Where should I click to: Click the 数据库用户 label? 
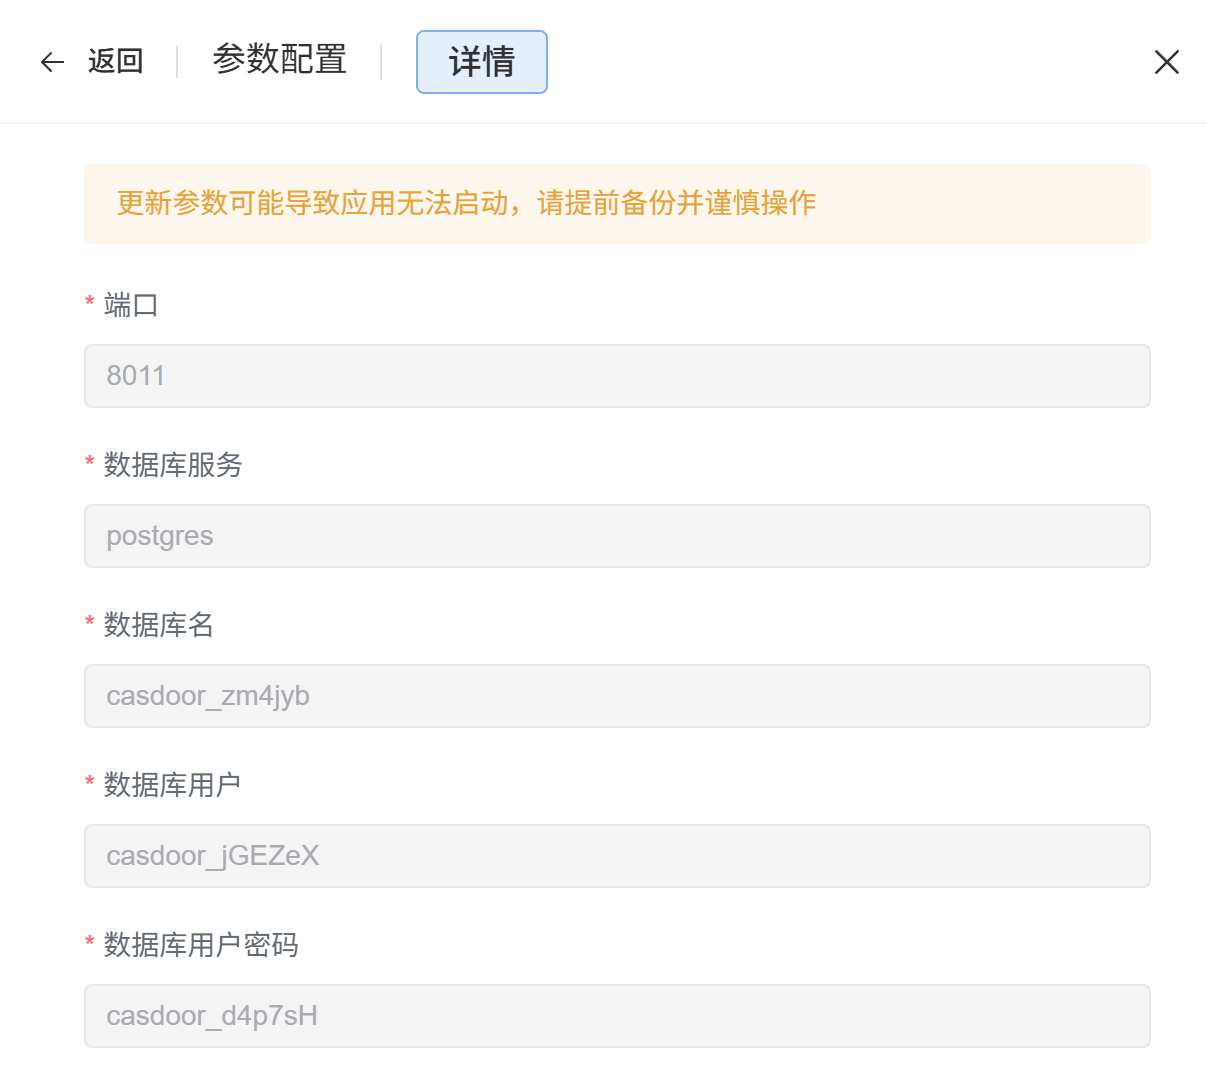(x=173, y=785)
